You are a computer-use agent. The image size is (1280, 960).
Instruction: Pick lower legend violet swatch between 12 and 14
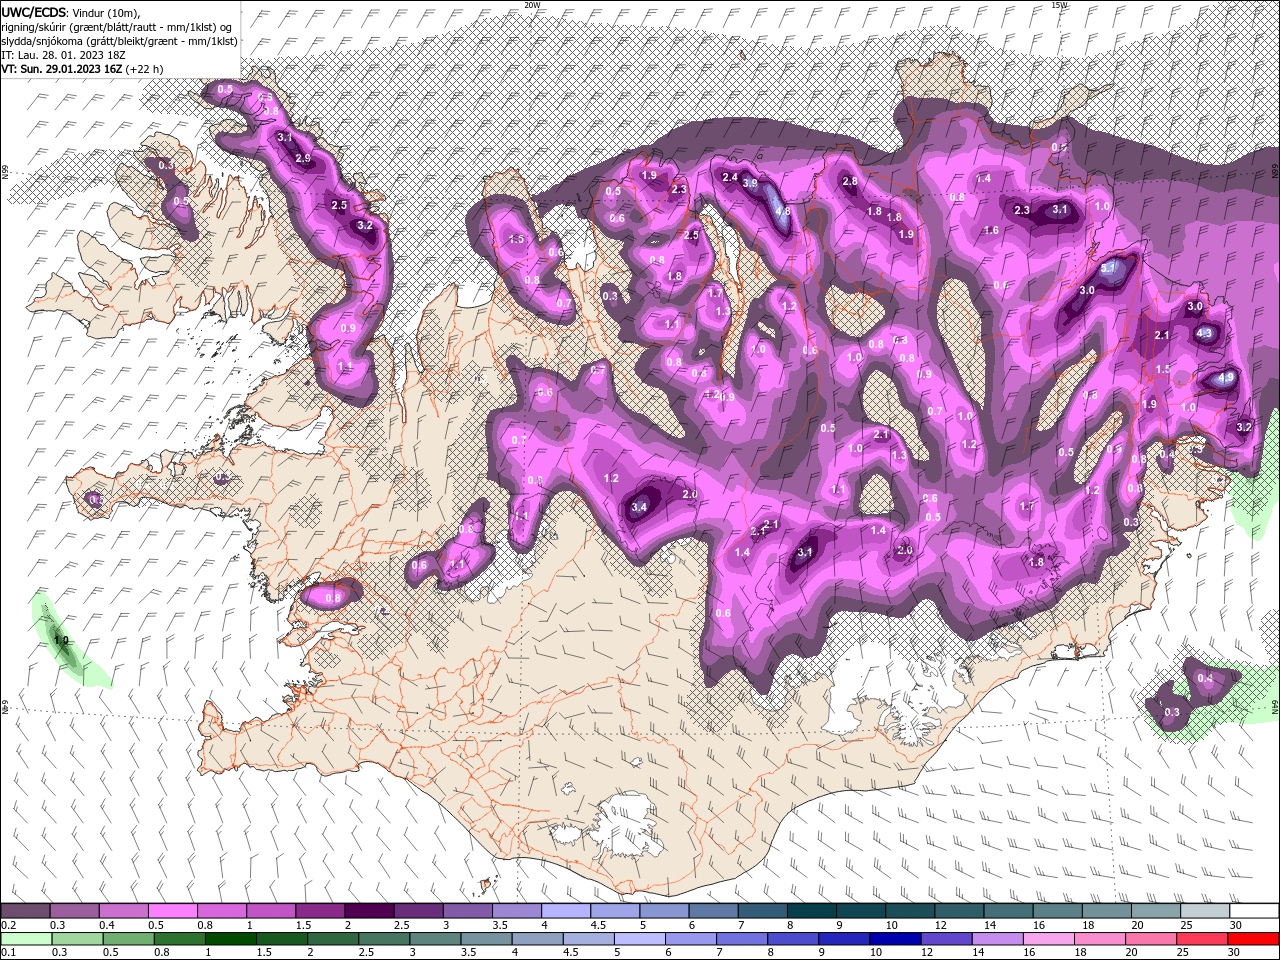tap(949, 939)
